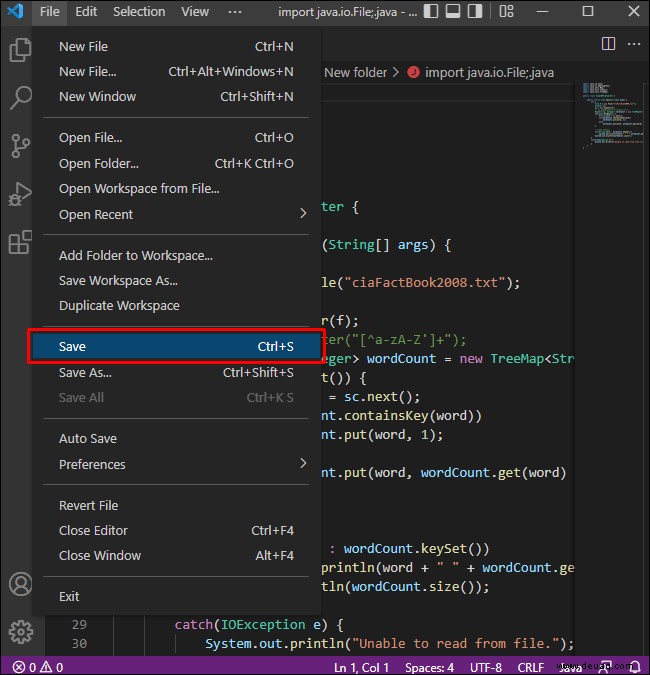Click line number 30 in gutter
Image resolution: width=650 pixels, height=675 pixels.
tap(79, 643)
